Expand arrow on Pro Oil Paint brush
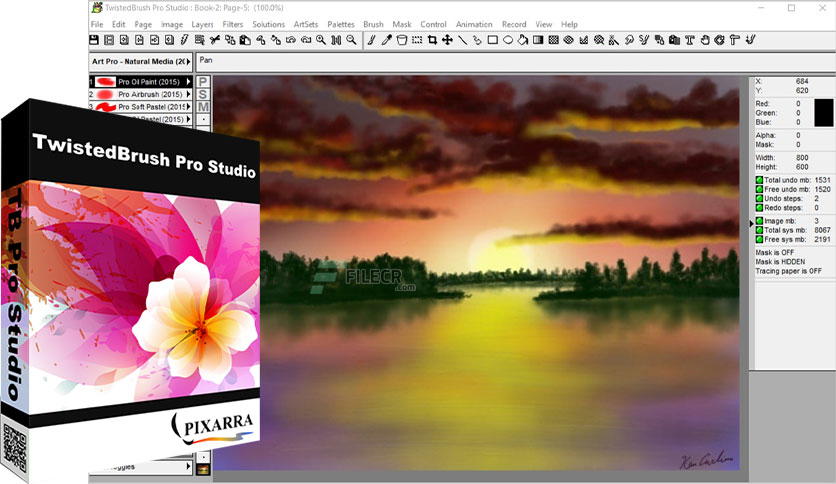836x484 pixels. click(188, 82)
